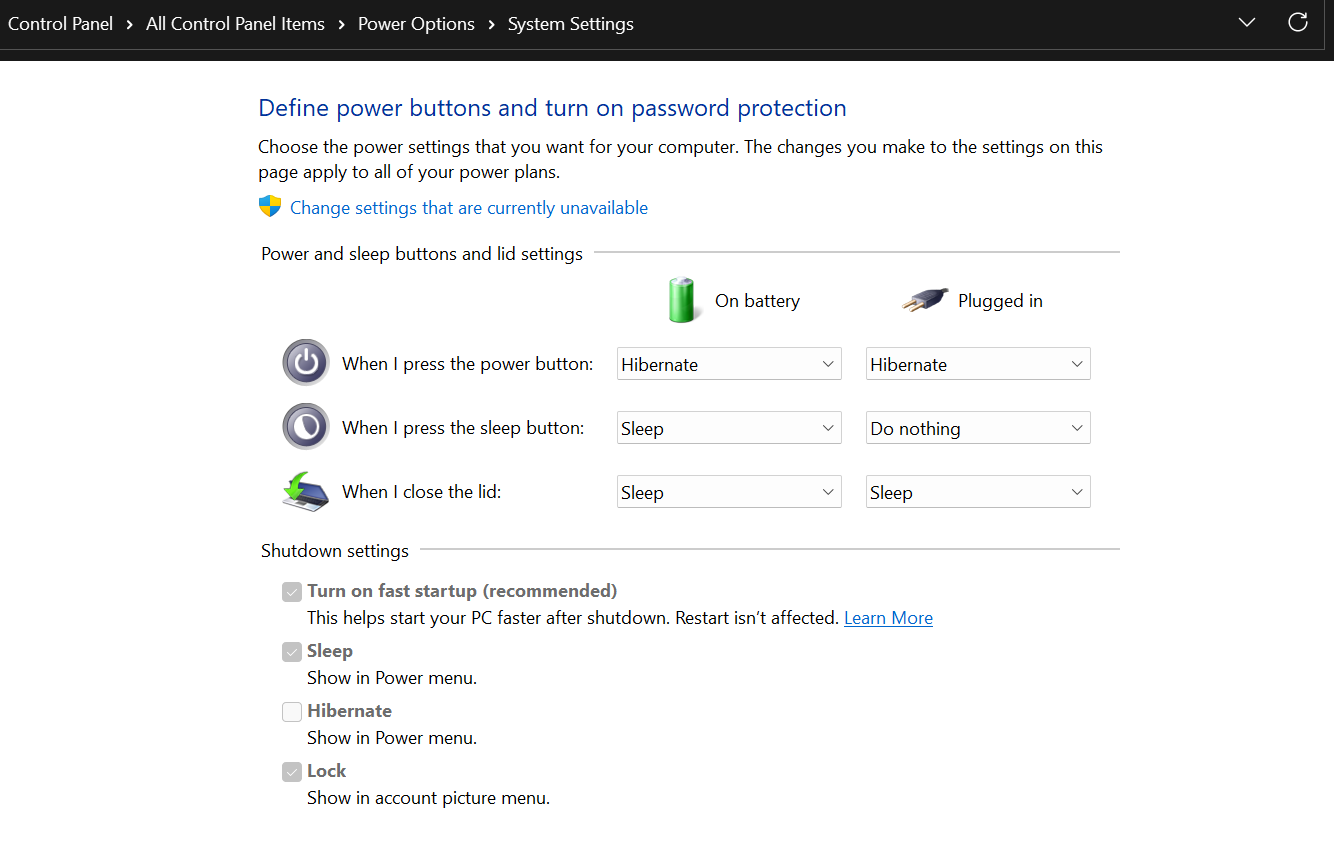Click the UAC shield icon

coord(270,207)
